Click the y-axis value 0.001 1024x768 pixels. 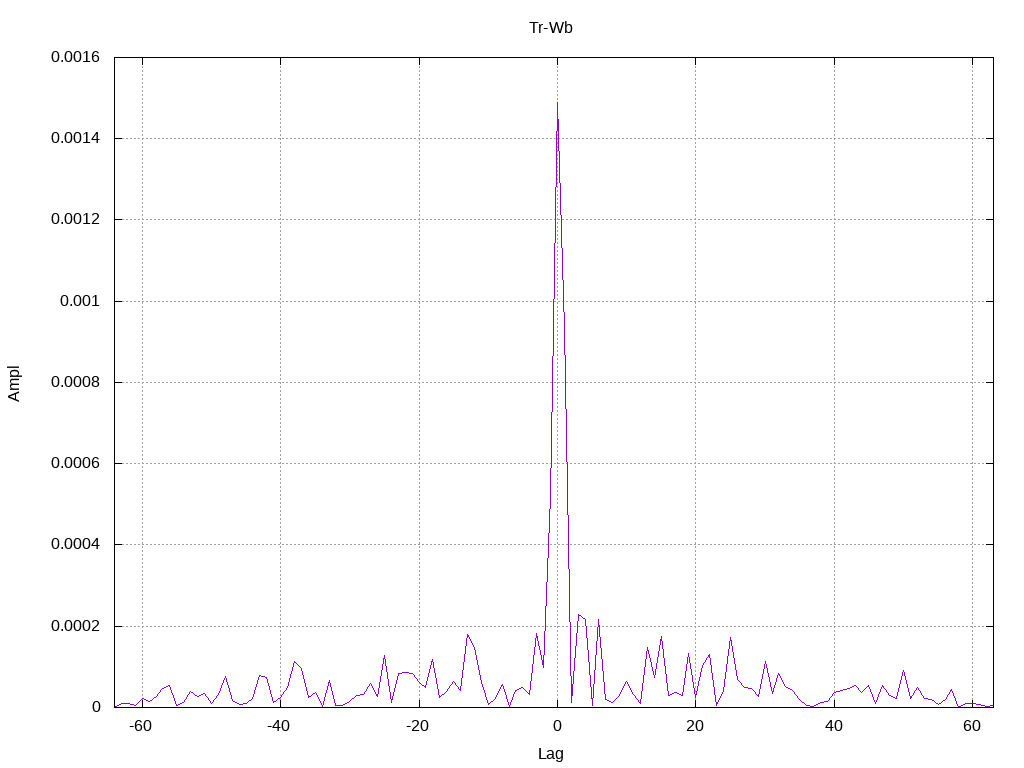tap(80, 301)
